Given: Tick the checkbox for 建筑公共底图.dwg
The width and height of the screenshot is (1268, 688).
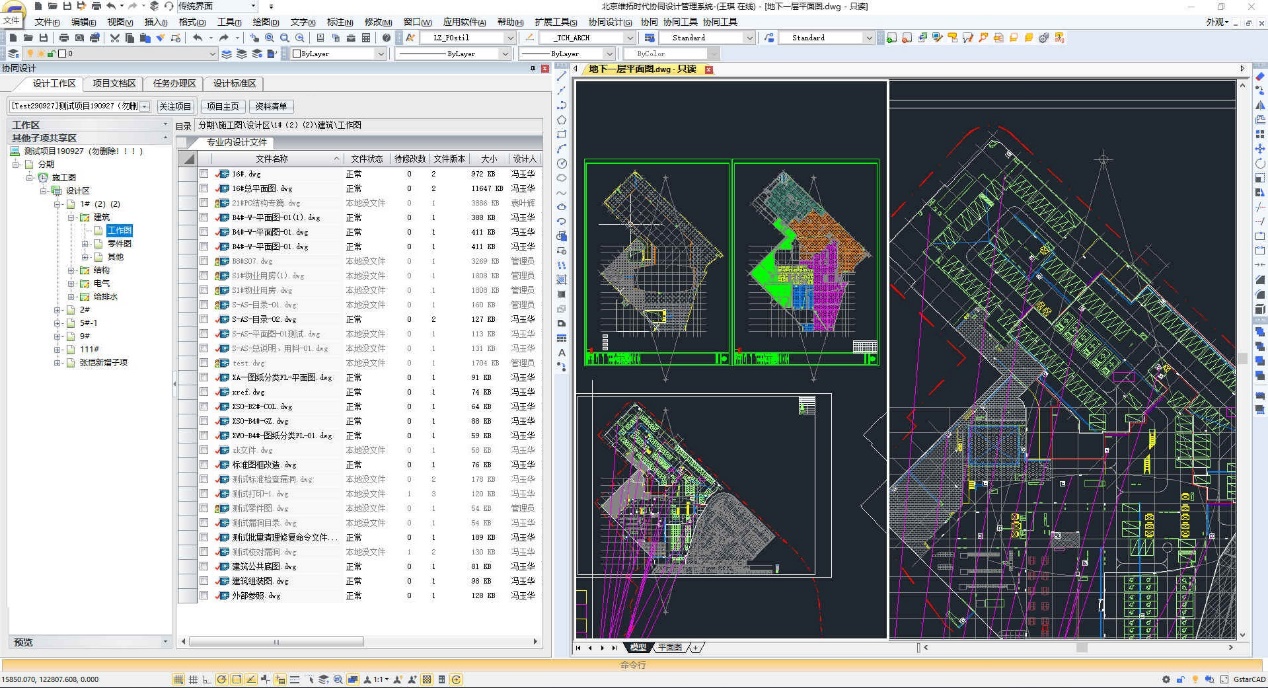Looking at the screenshot, I should (x=204, y=567).
